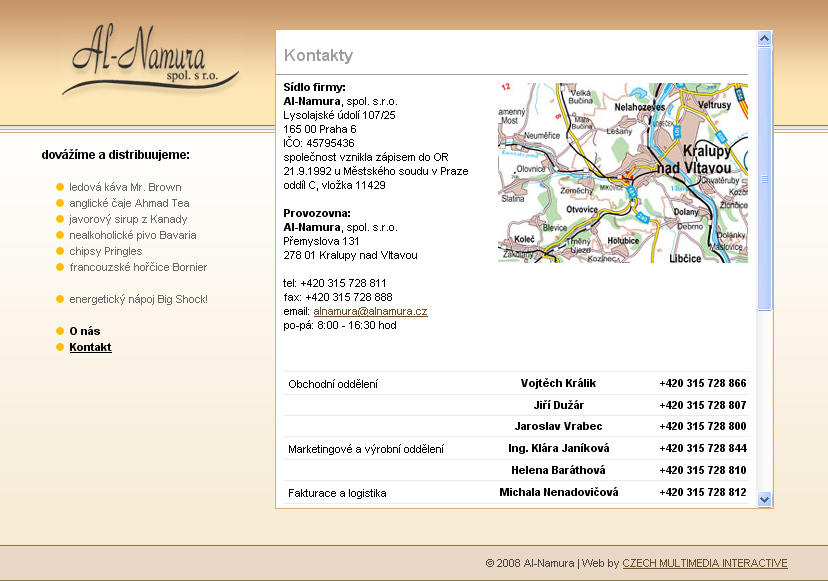Open energetický nápoj Big Shock! link

[x=138, y=299]
